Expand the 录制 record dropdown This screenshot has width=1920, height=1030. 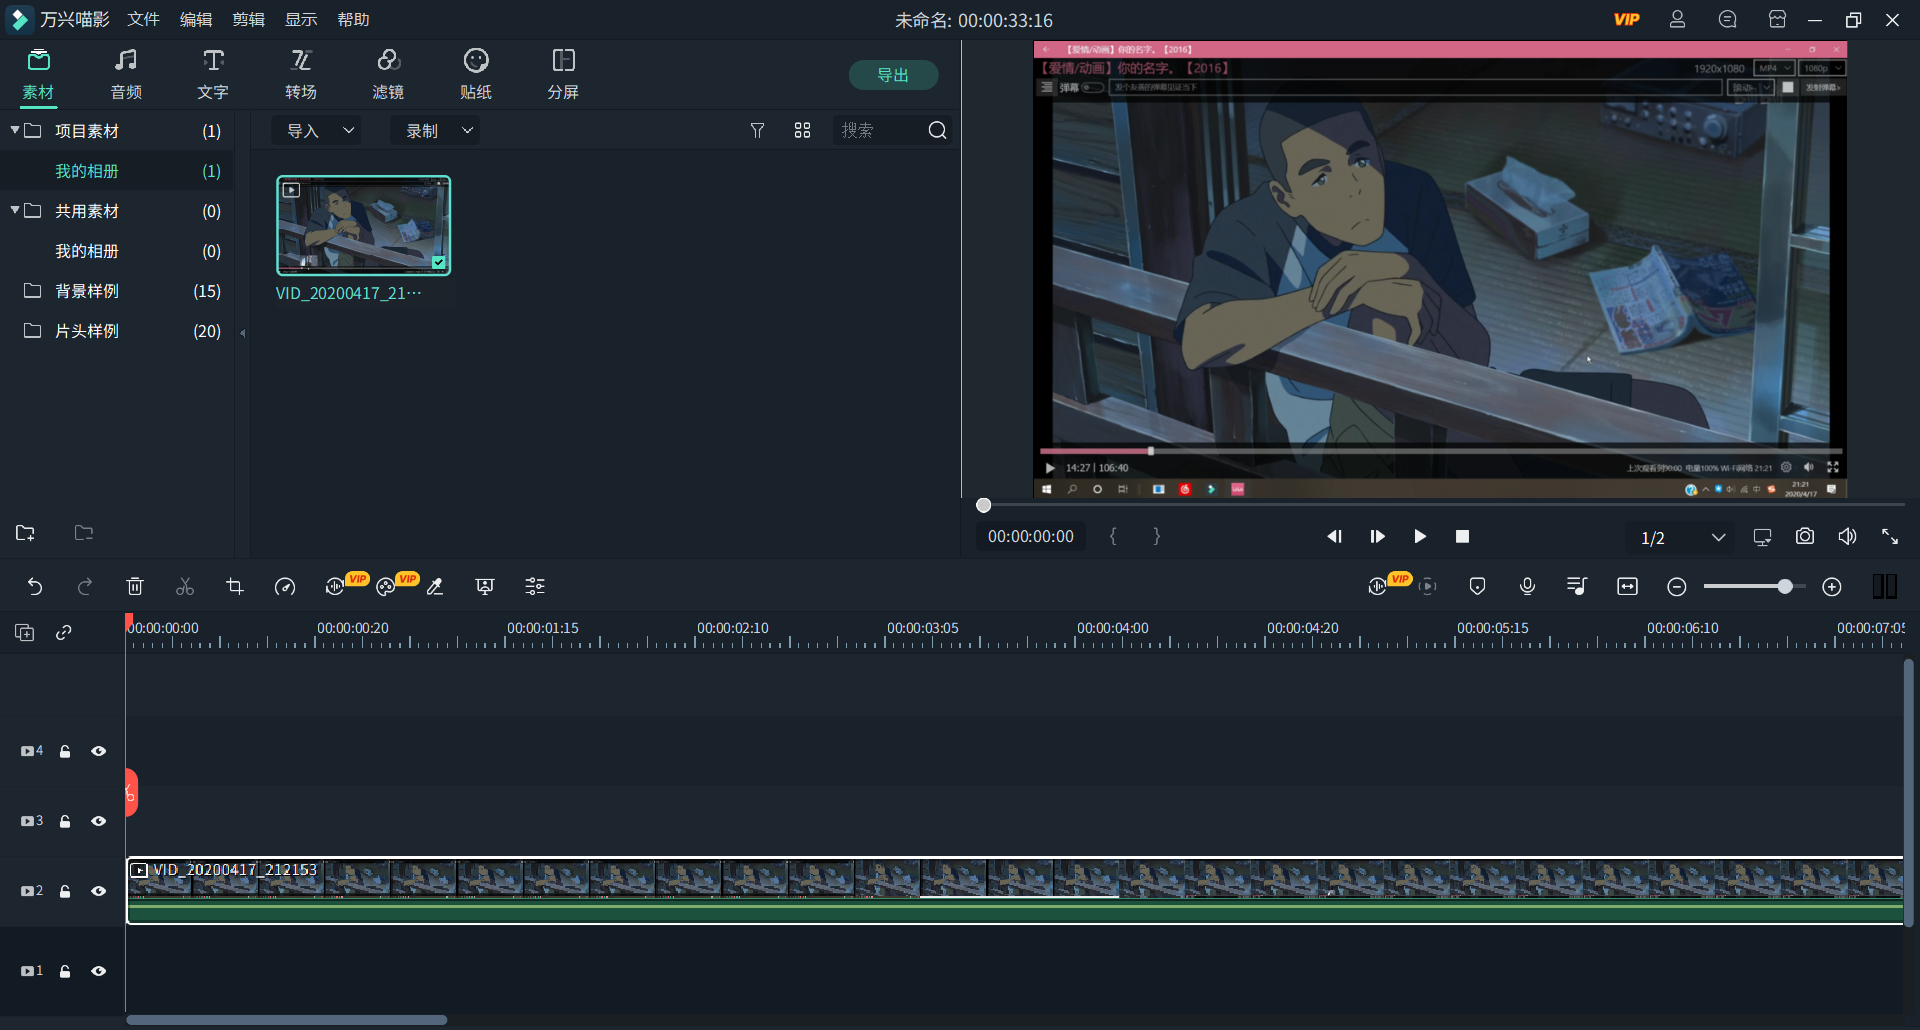(436, 131)
